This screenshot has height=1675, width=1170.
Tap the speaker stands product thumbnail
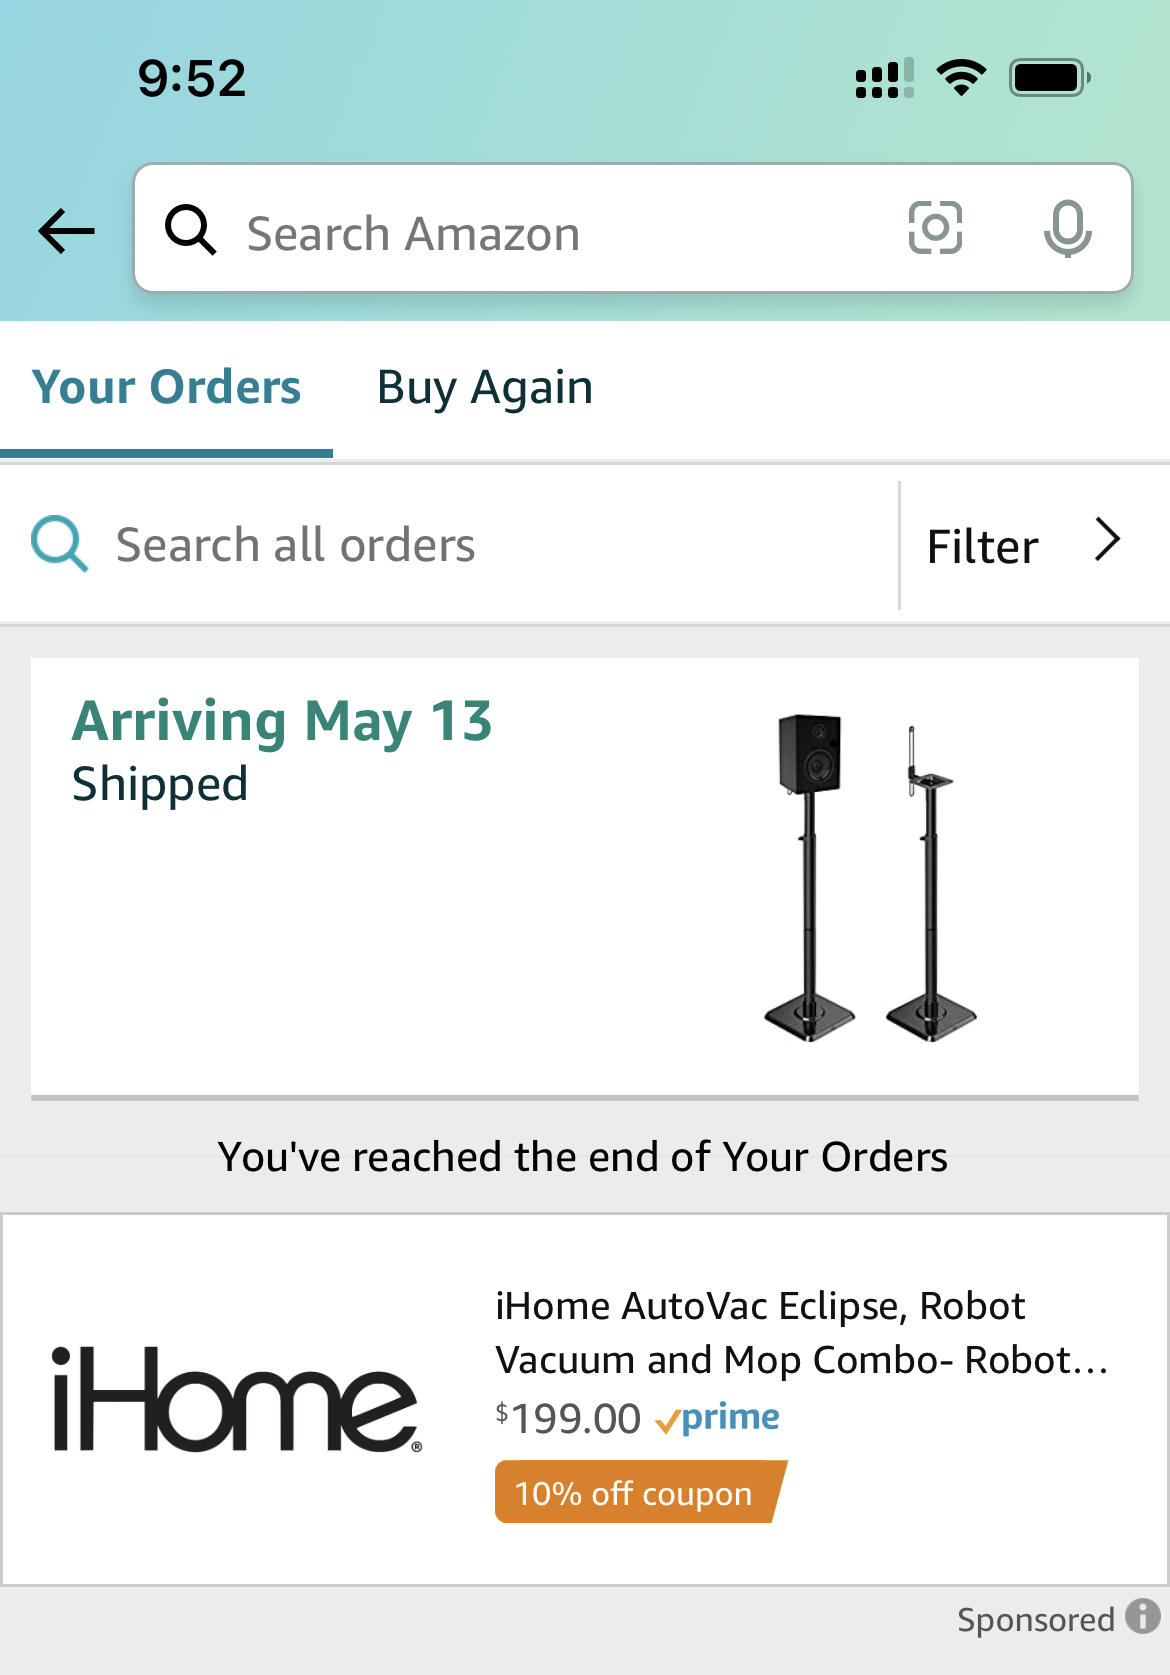tap(868, 878)
